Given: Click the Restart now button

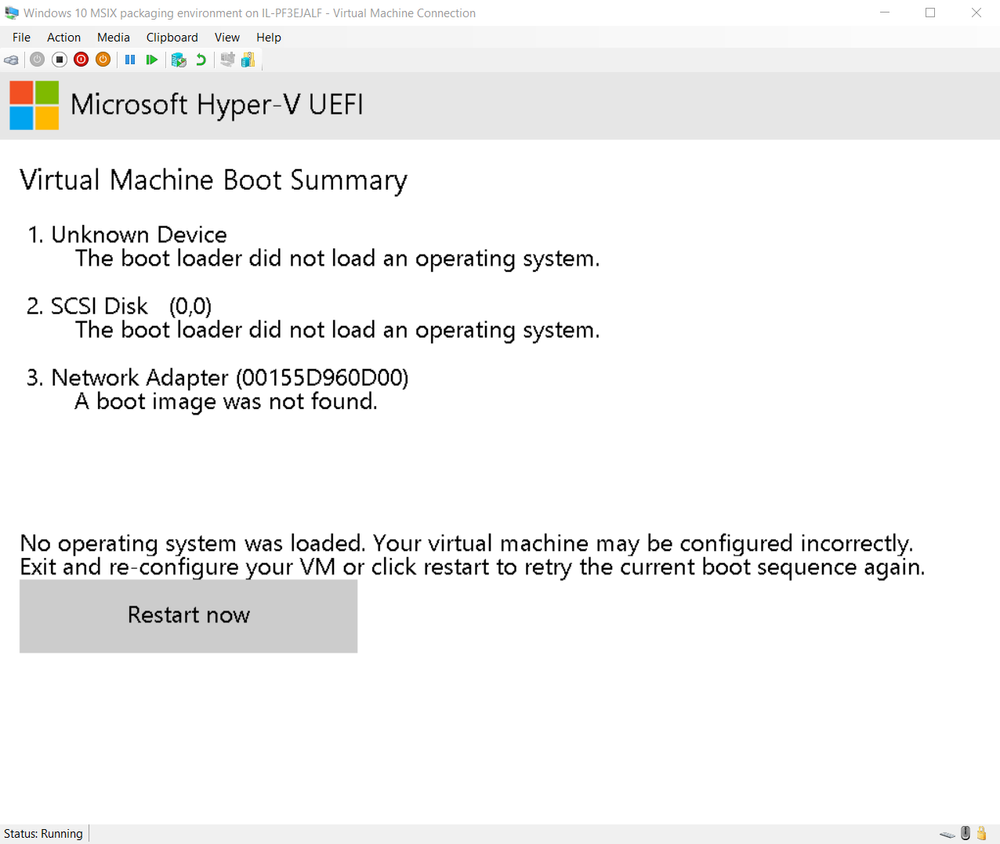Looking at the screenshot, I should pos(188,616).
